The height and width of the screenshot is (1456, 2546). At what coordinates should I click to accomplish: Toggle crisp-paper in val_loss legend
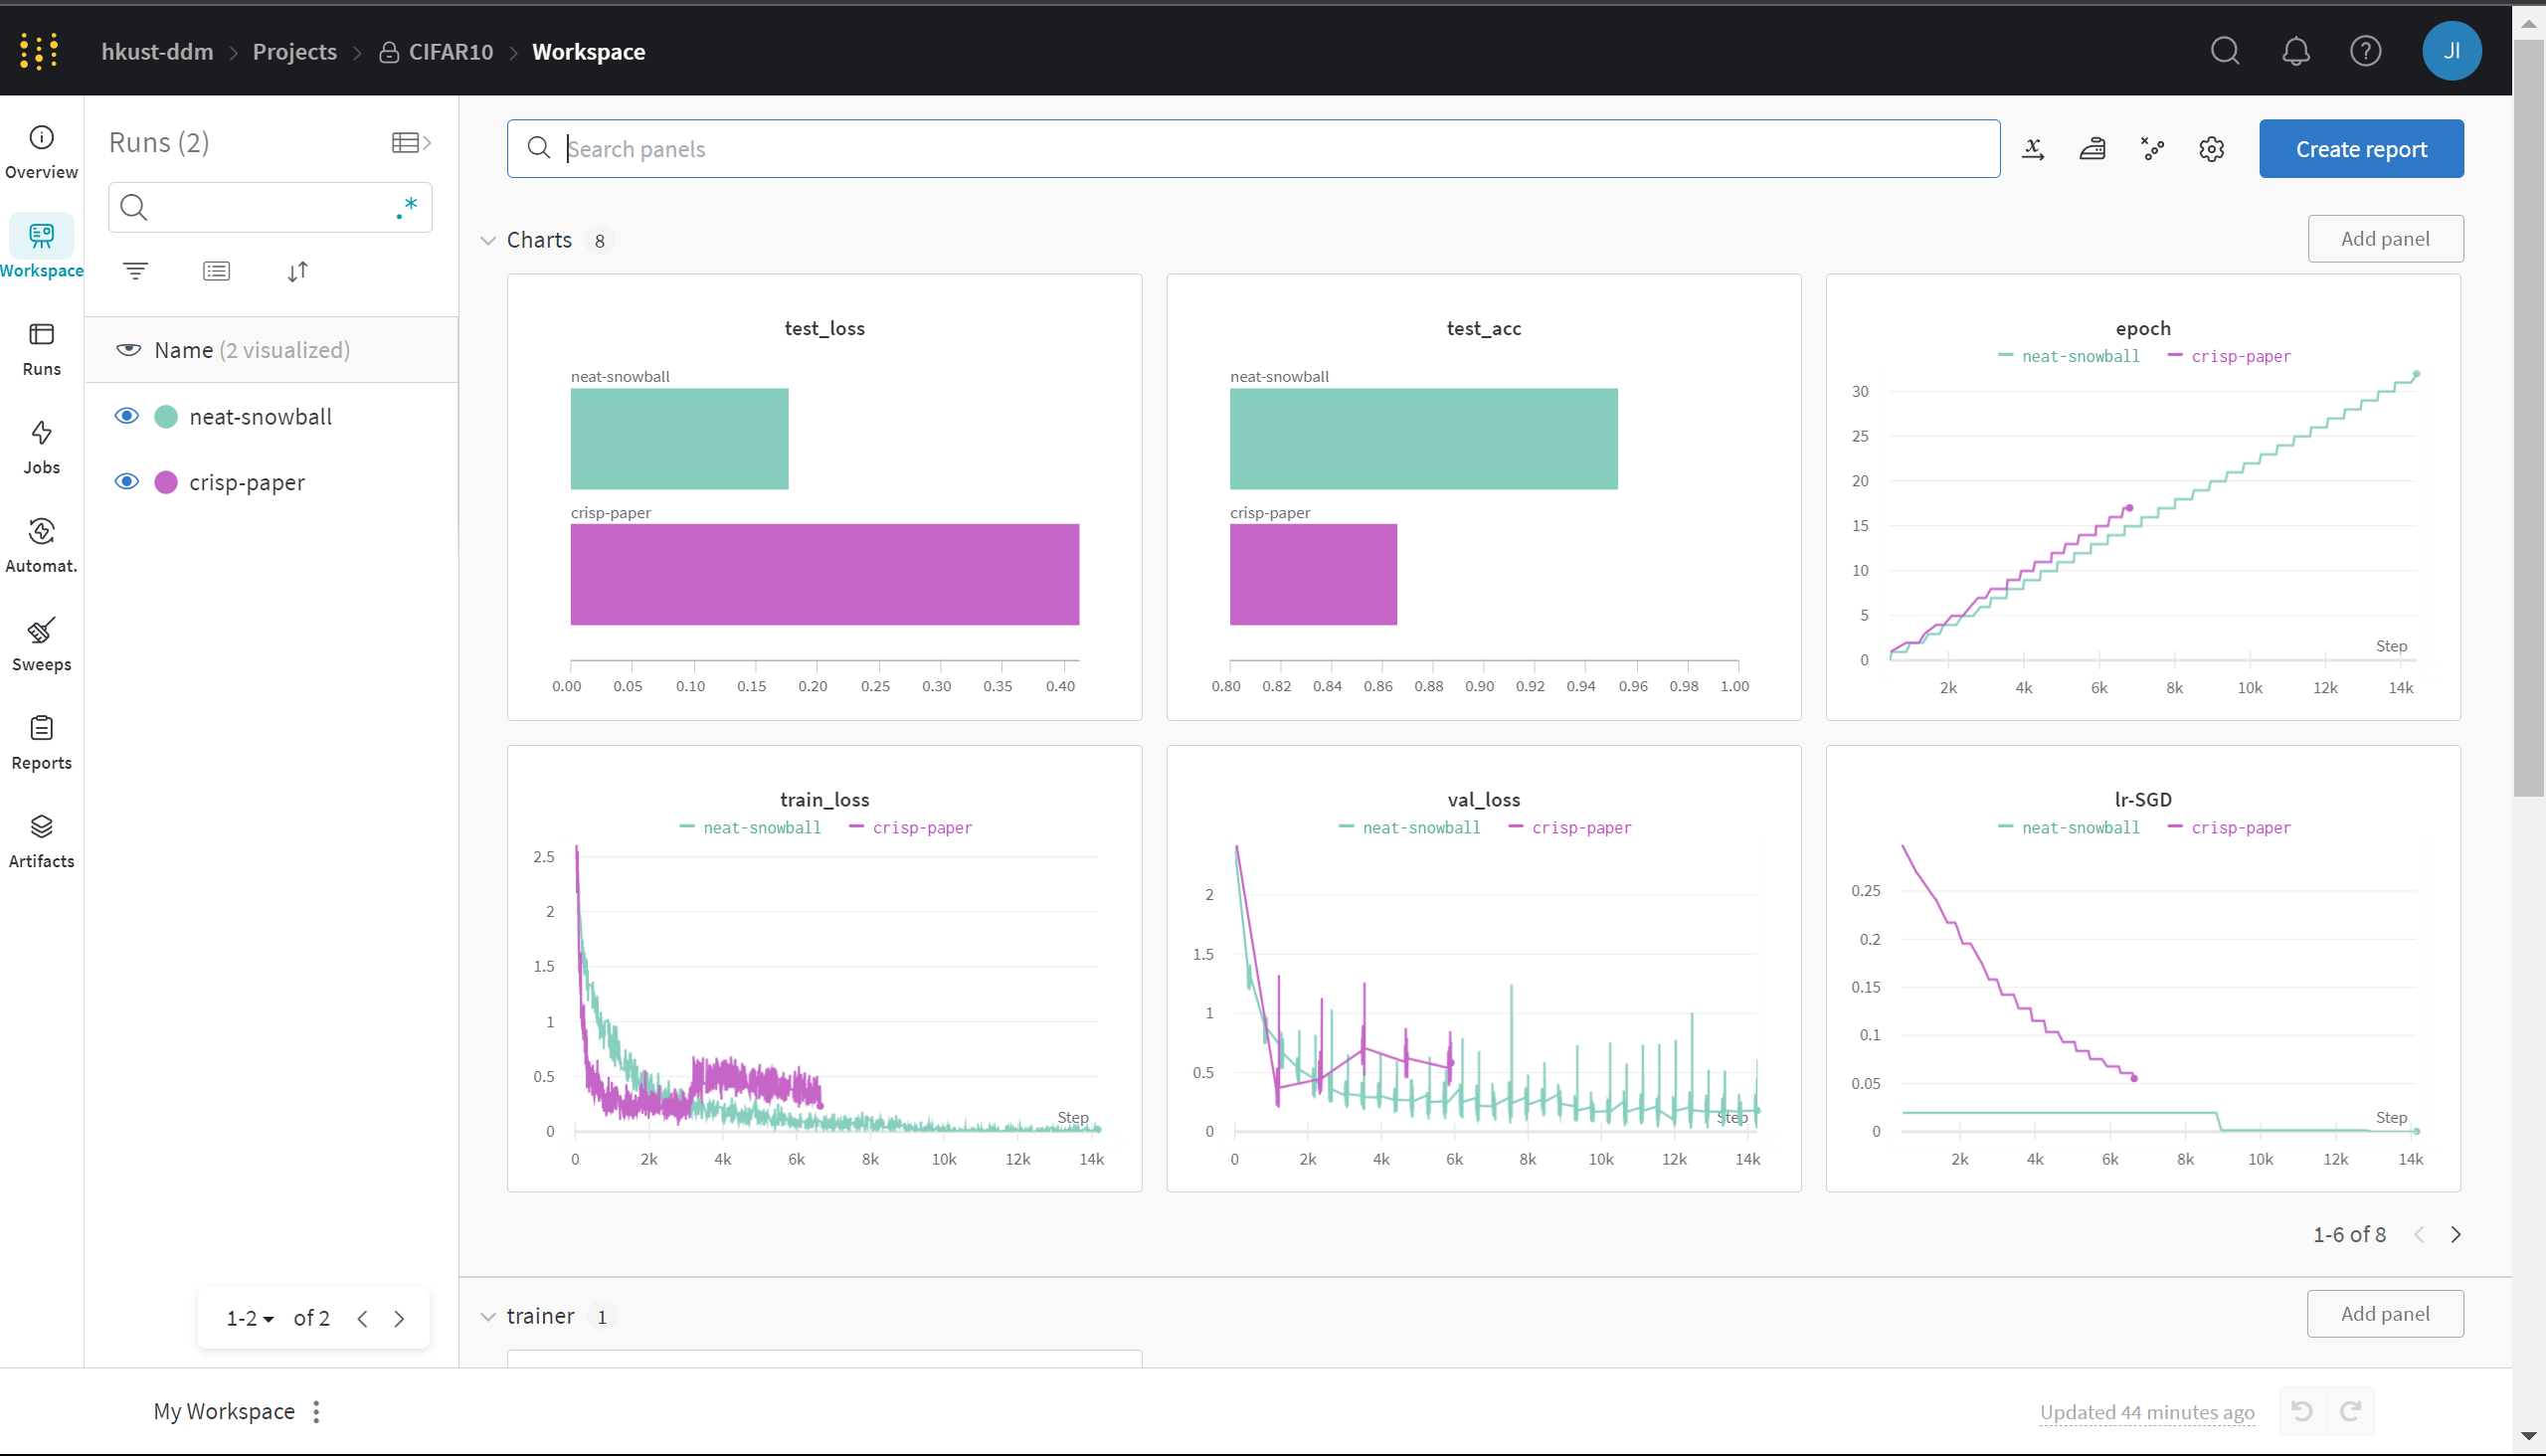(x=1570, y=828)
